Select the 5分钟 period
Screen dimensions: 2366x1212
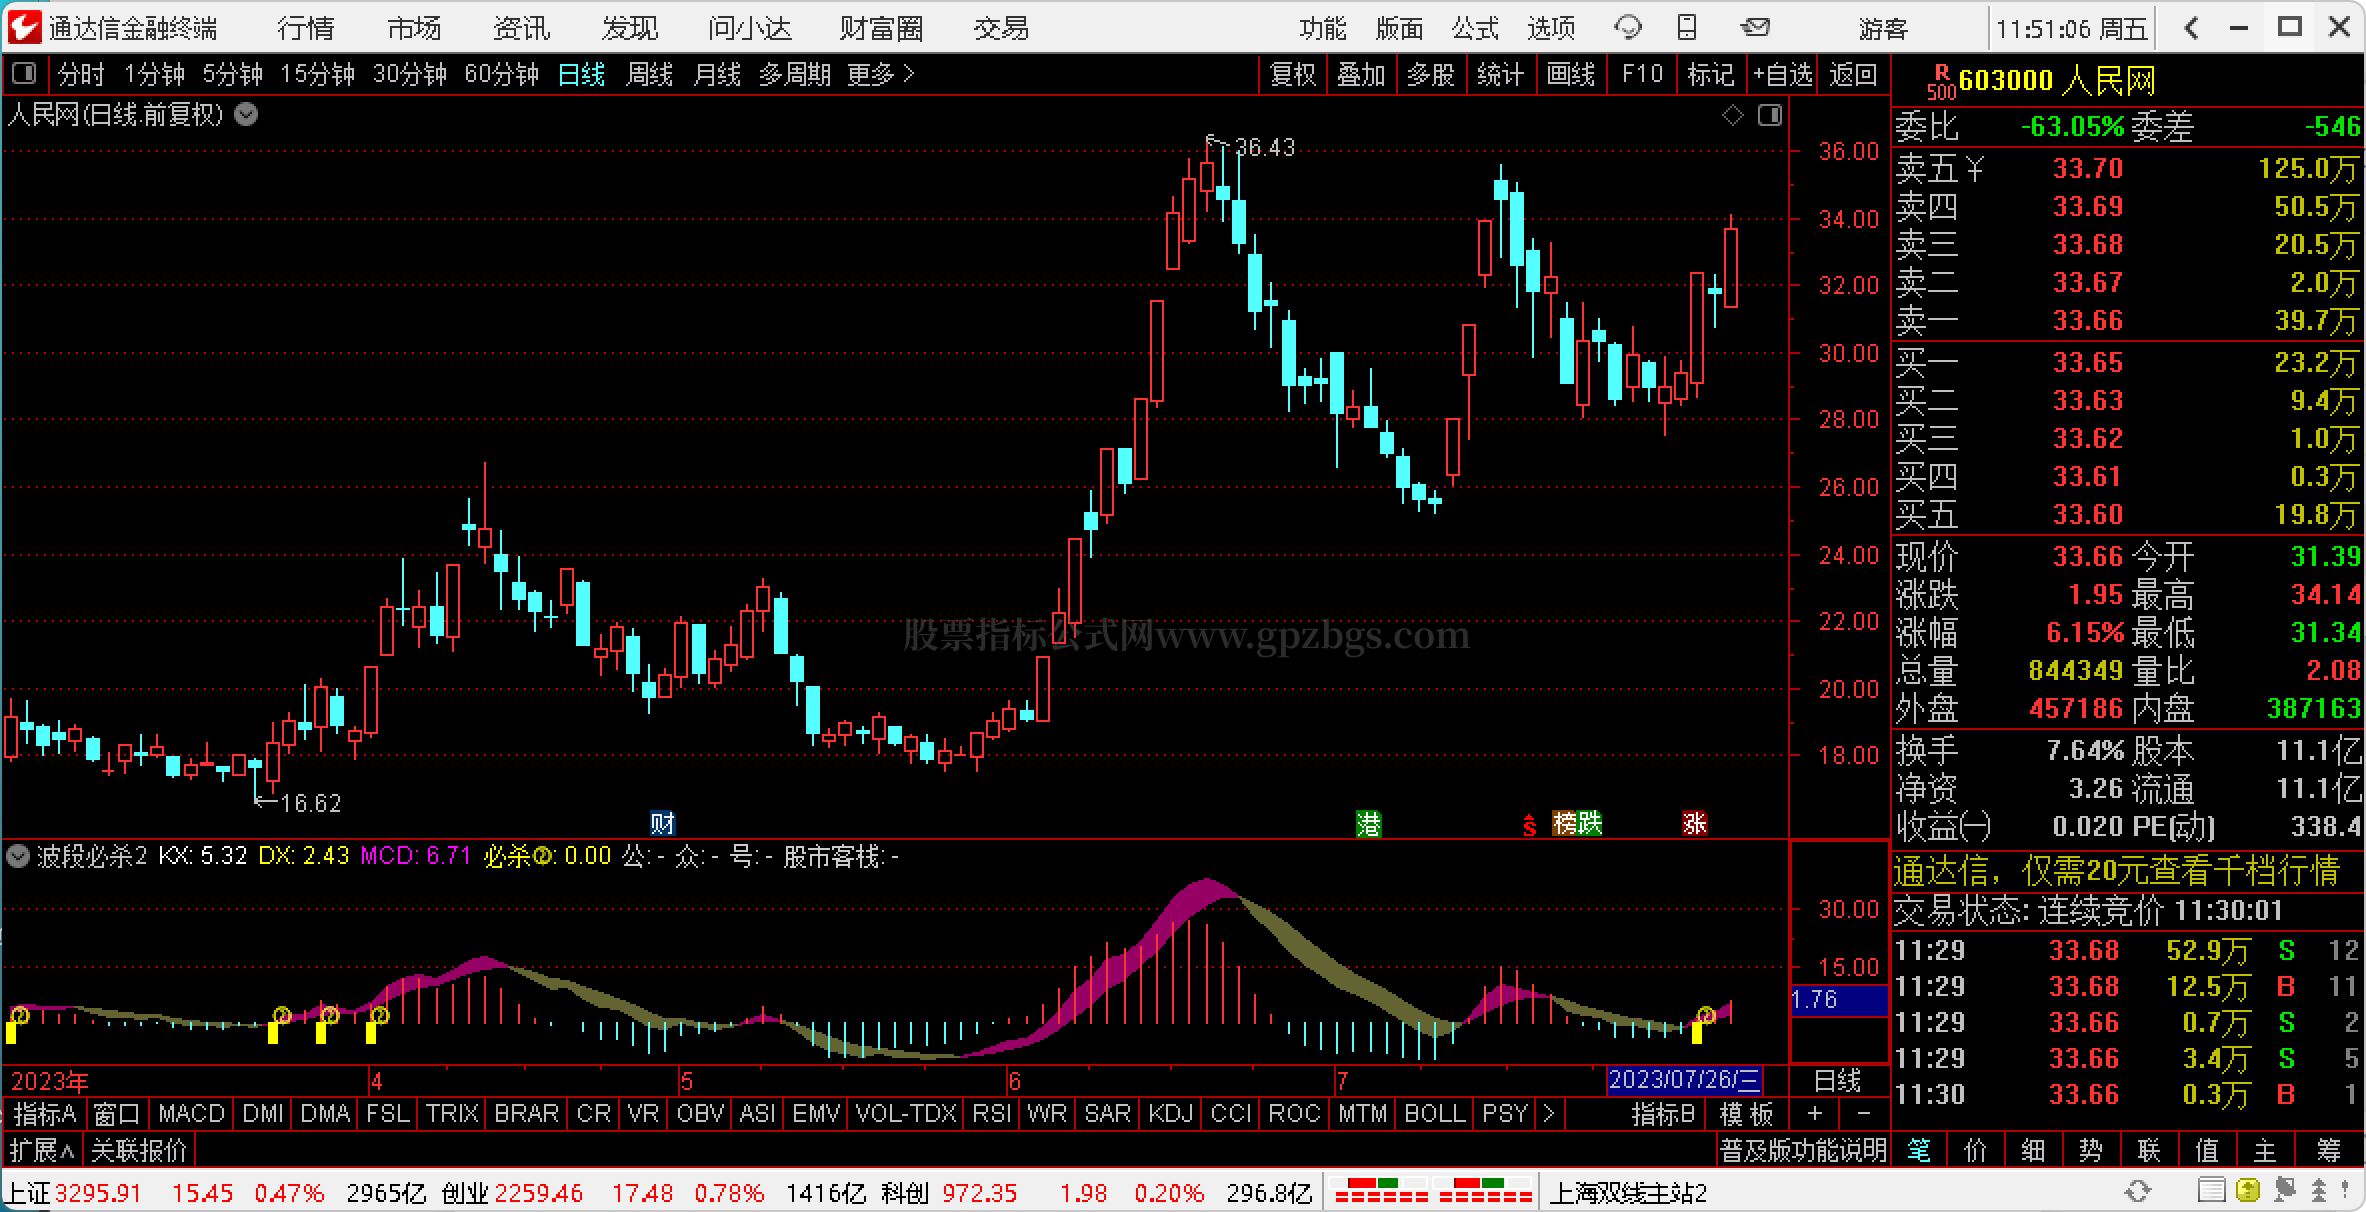click(232, 74)
